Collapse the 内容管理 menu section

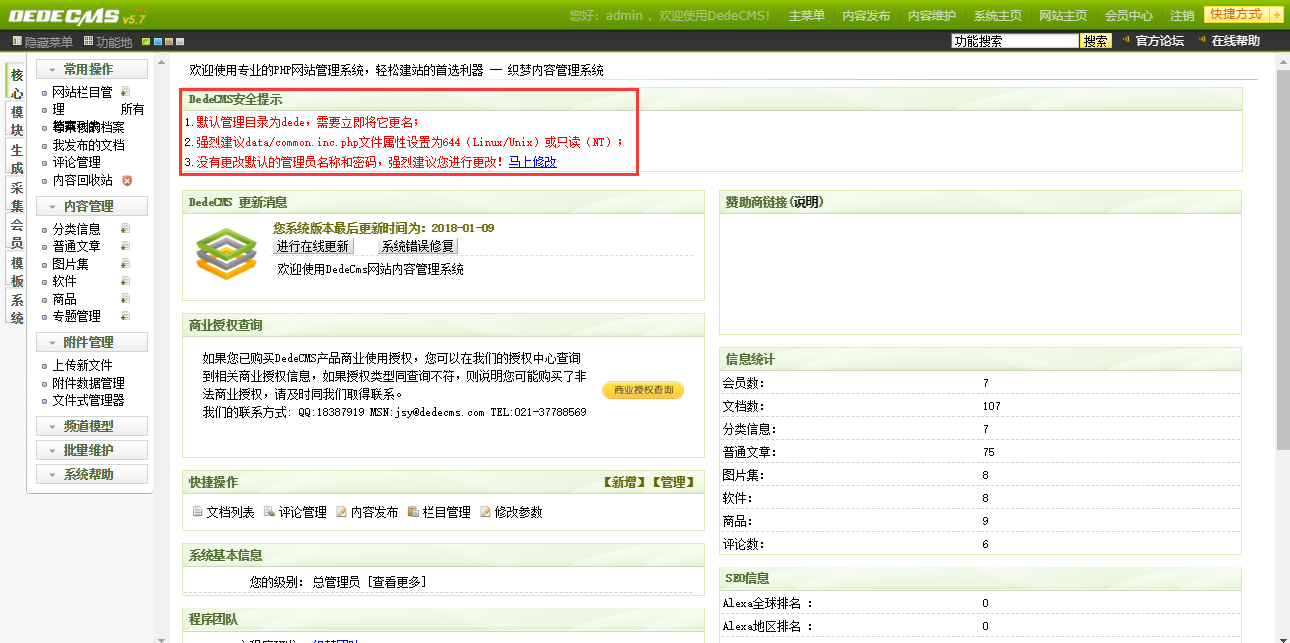[92, 206]
